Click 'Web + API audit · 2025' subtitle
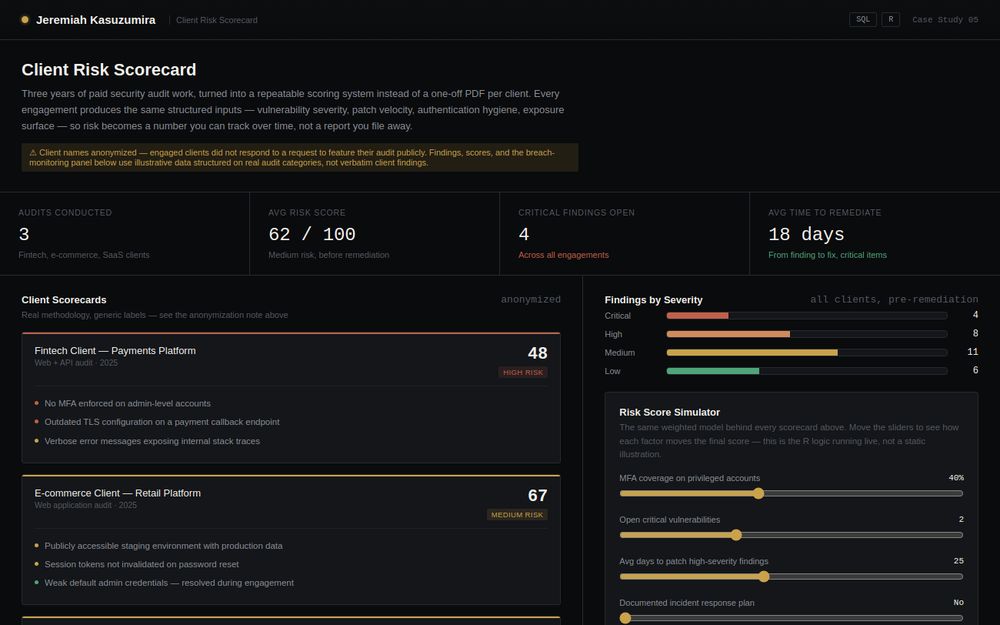 point(76,363)
